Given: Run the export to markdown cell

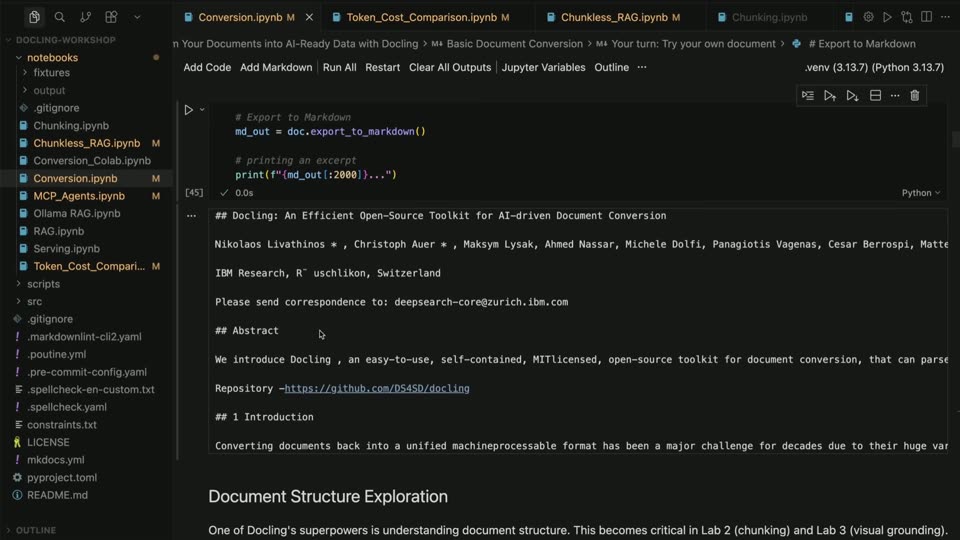Looking at the screenshot, I should pyautogui.click(x=189, y=110).
